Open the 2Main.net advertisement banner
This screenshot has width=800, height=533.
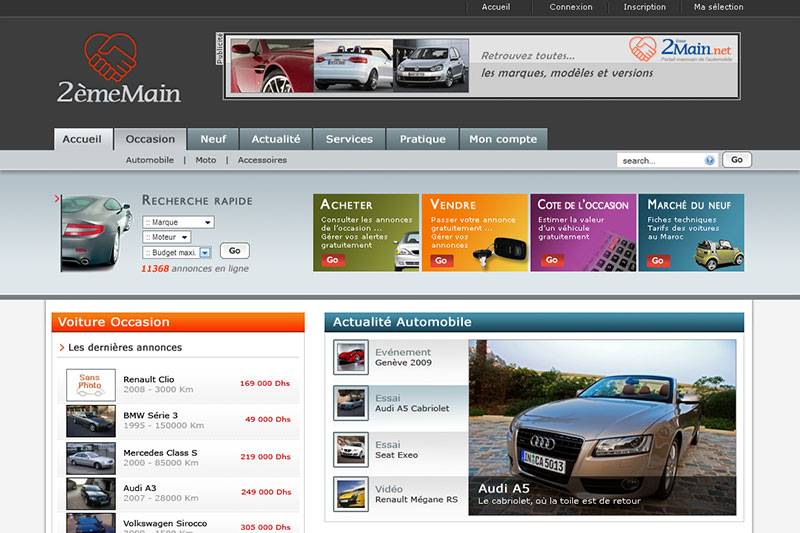tap(482, 66)
